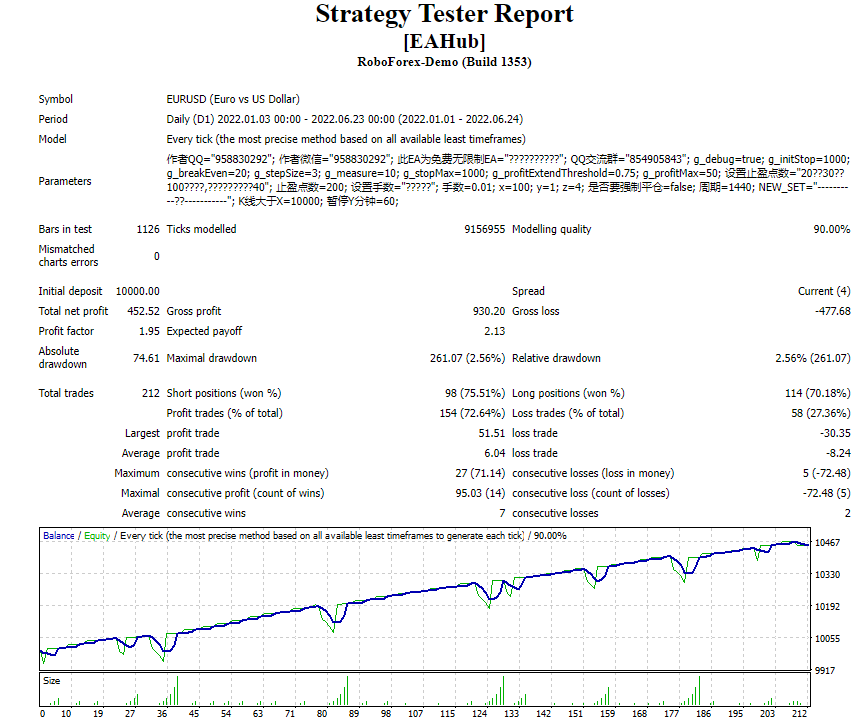Click Gross profit value 930.20

click(489, 311)
